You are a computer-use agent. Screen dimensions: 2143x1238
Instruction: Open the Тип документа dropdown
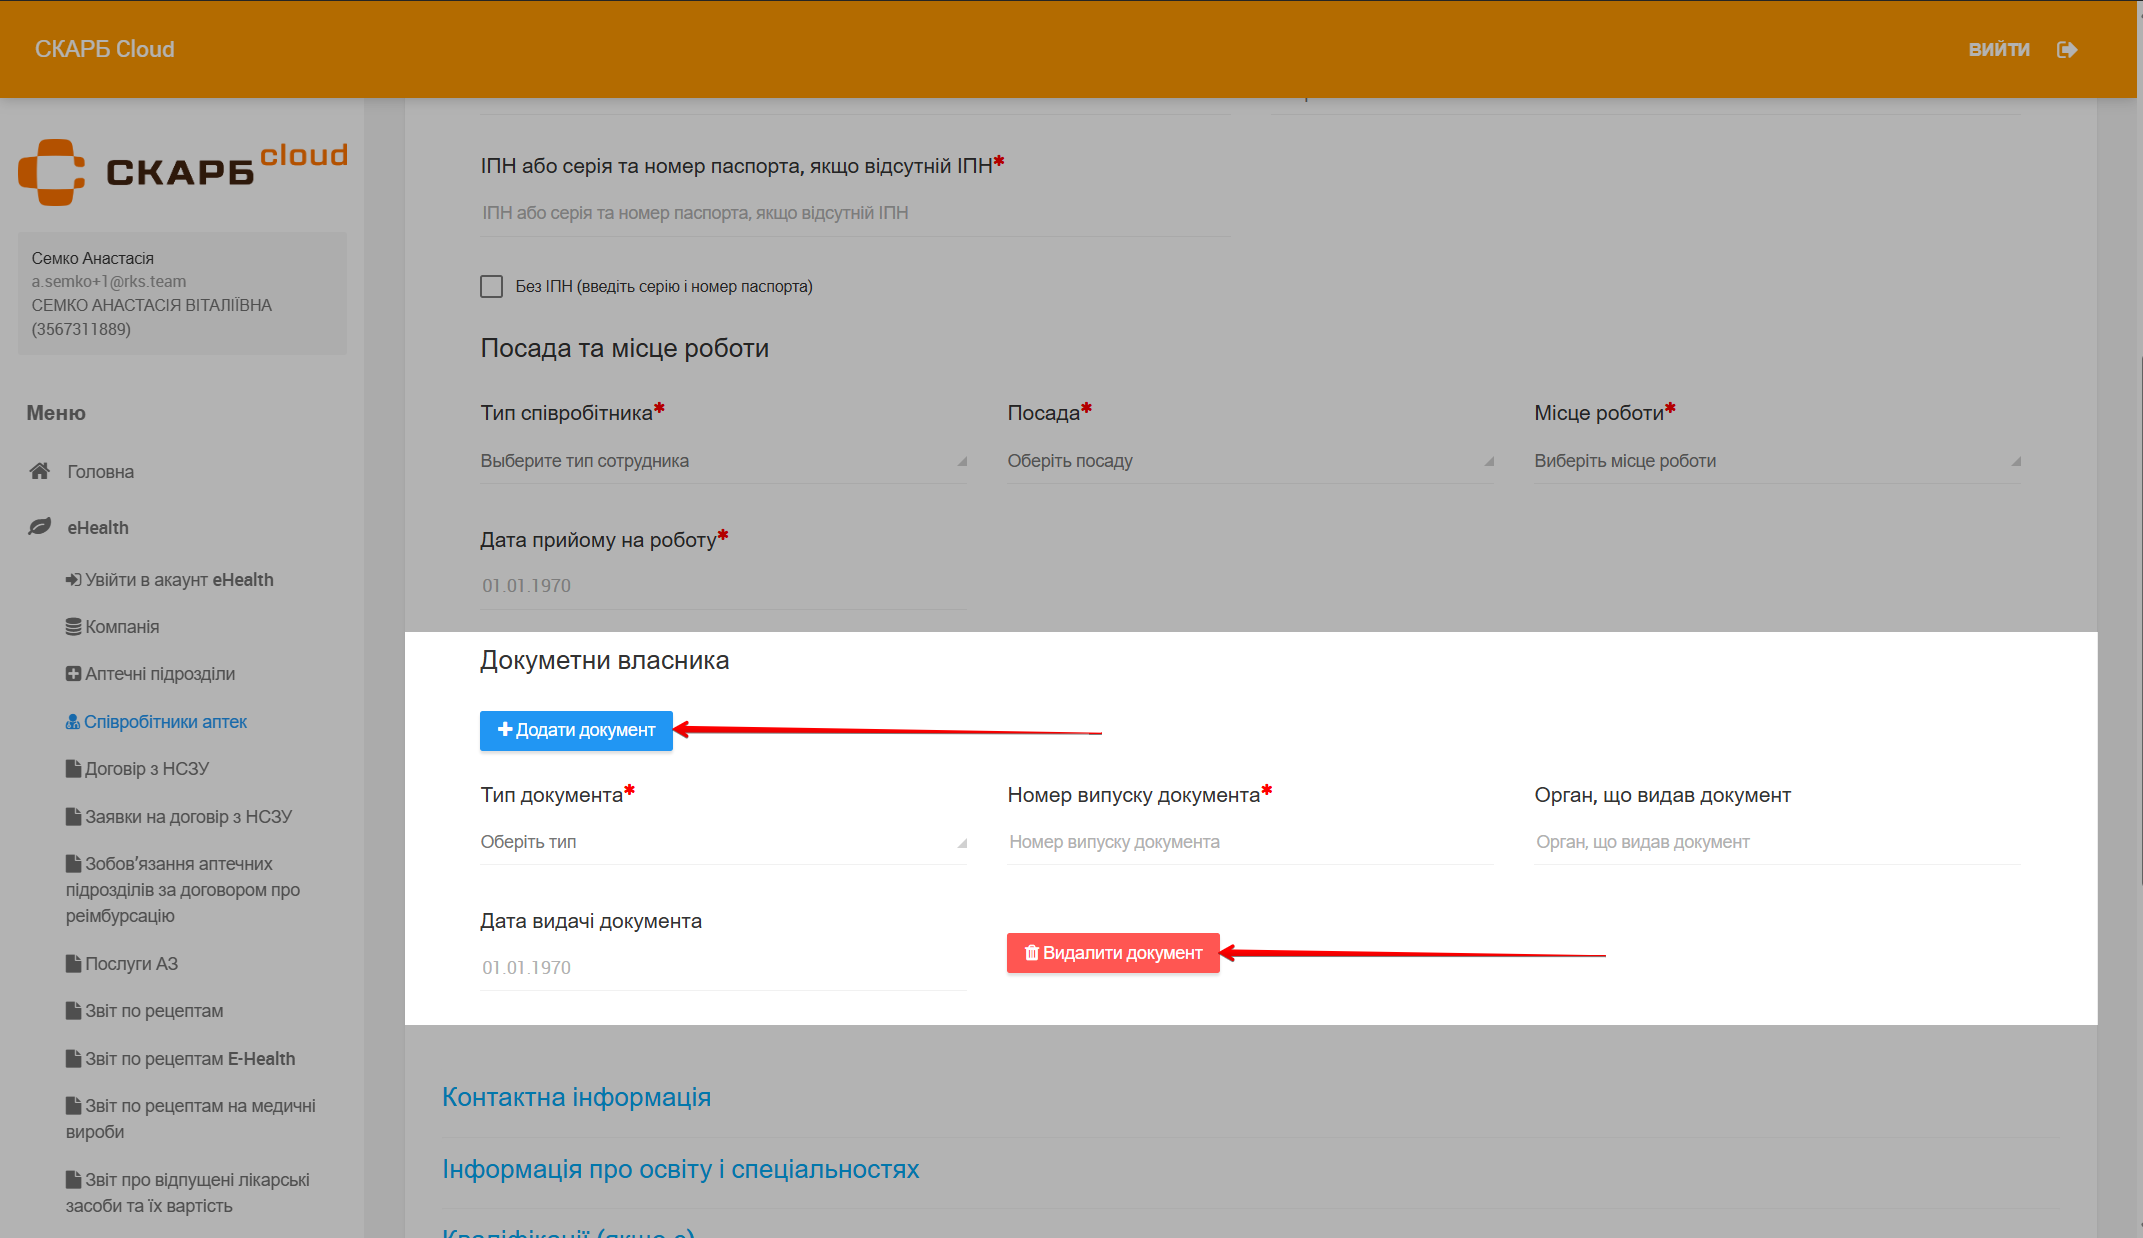point(722,842)
